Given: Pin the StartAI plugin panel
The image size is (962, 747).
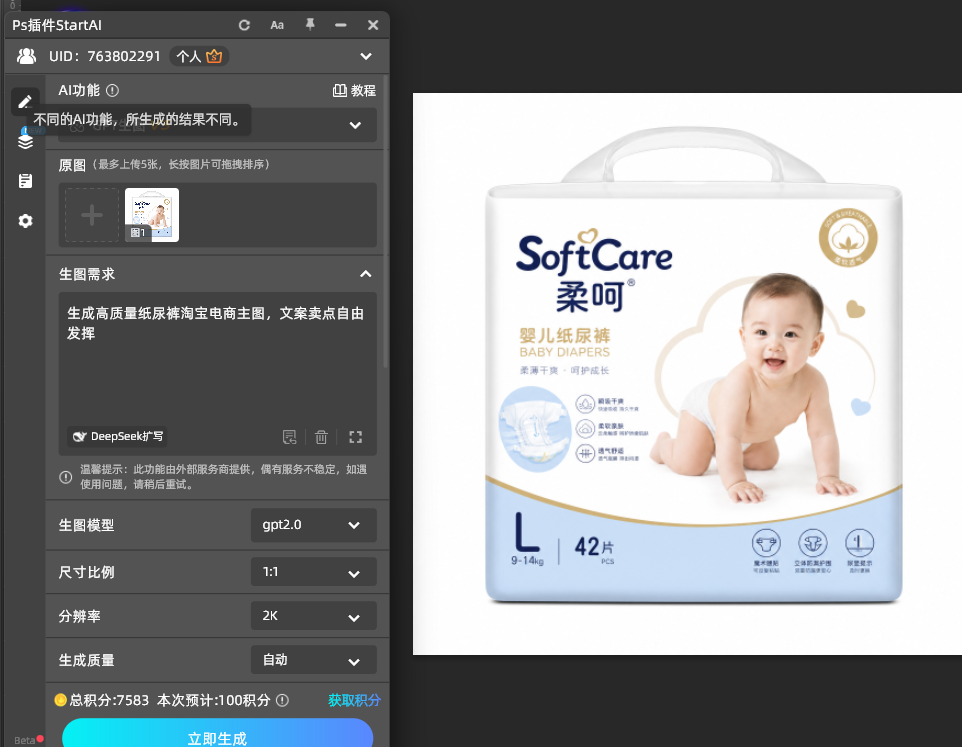Looking at the screenshot, I should click(310, 25).
